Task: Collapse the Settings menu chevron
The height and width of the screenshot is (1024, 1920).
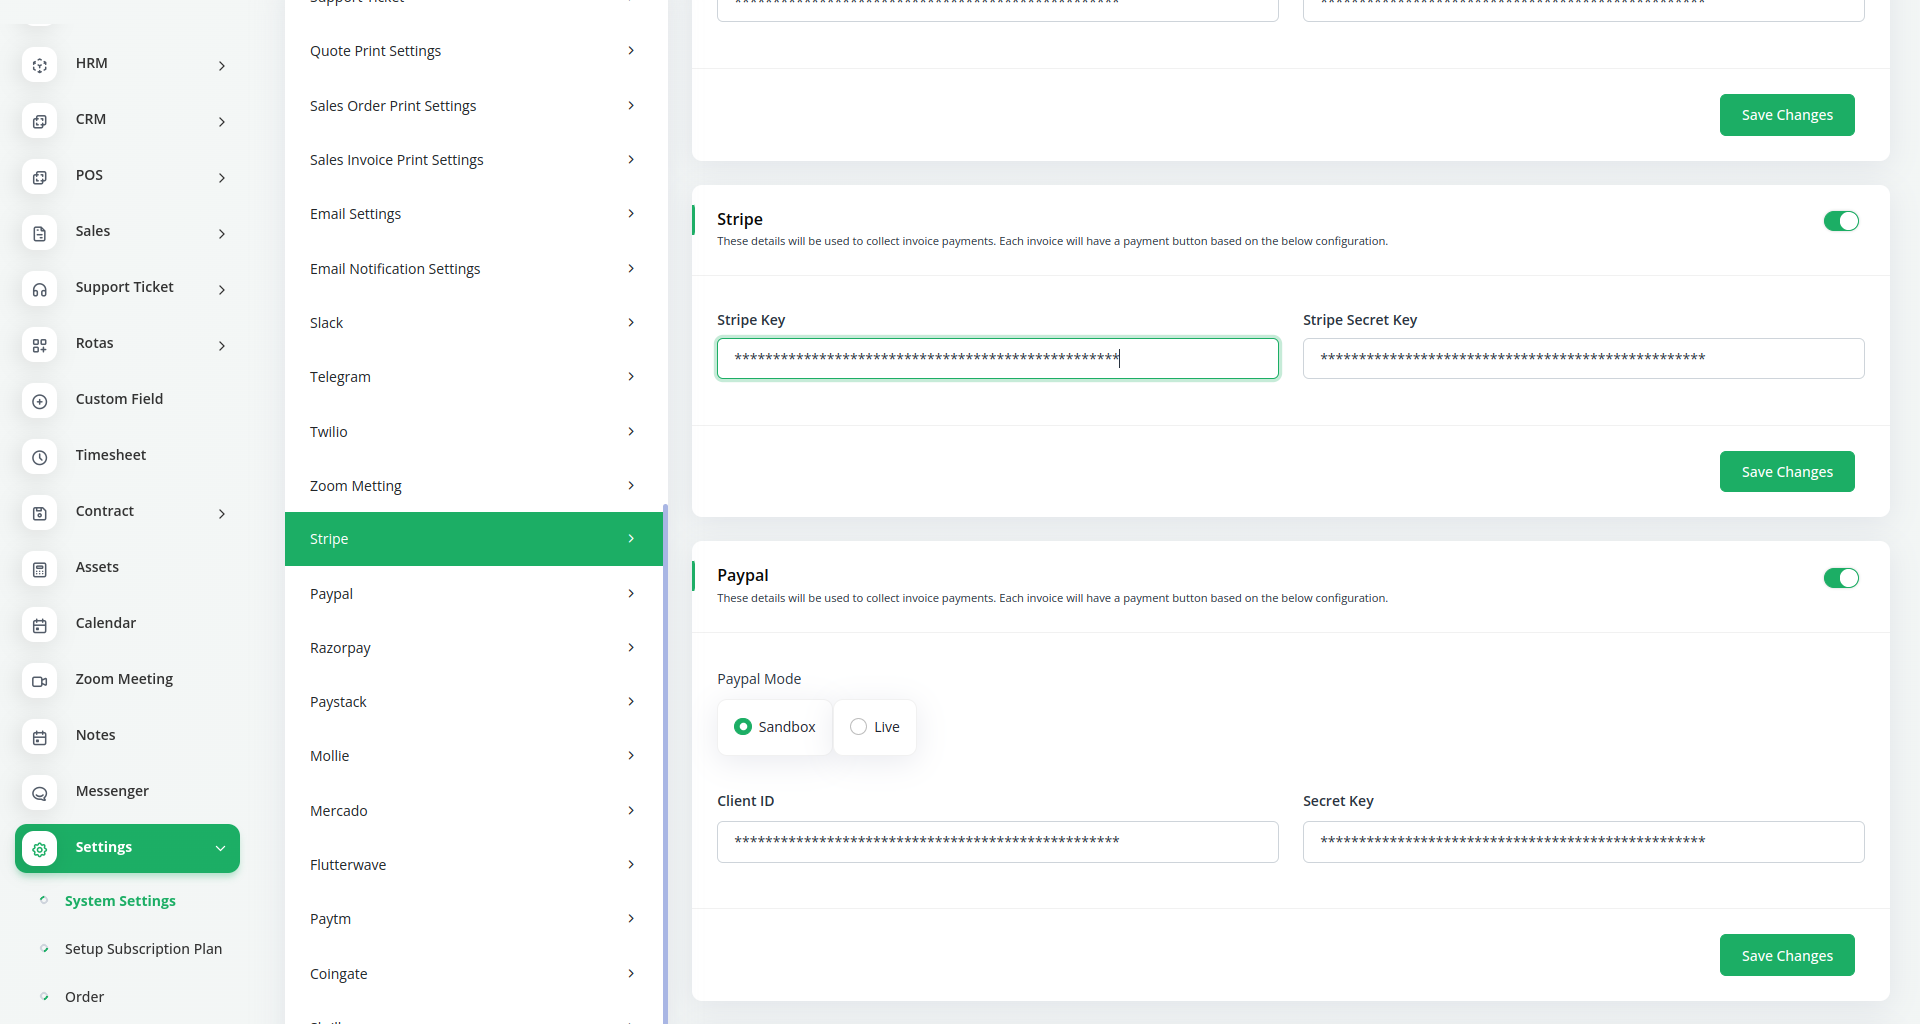Action: (220, 848)
